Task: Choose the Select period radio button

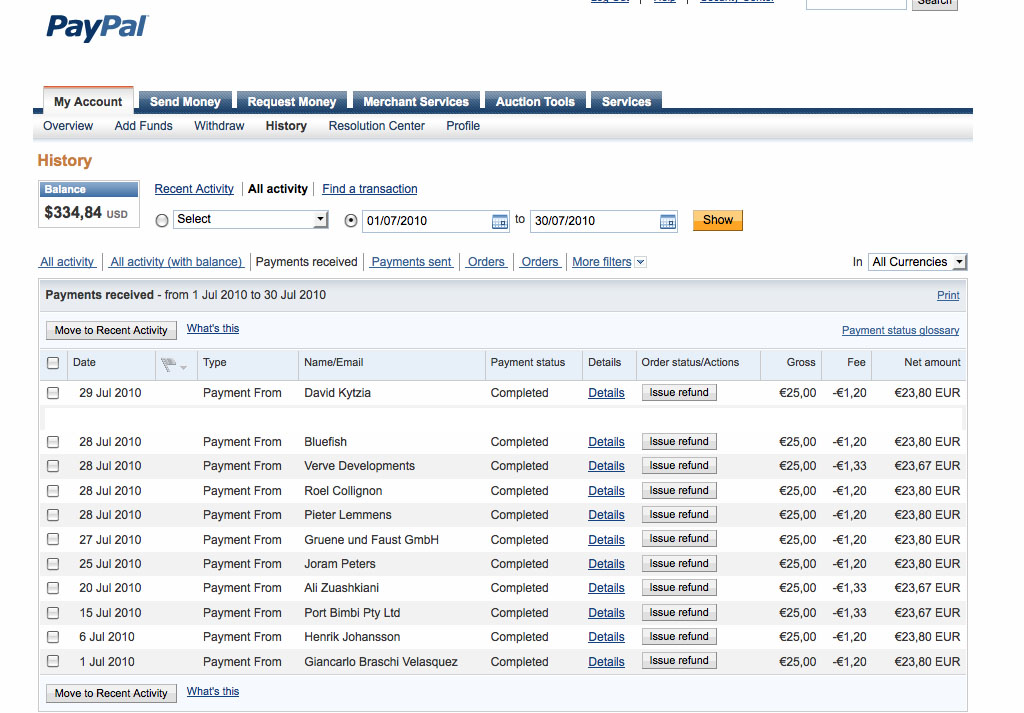Action: pyautogui.click(x=162, y=221)
